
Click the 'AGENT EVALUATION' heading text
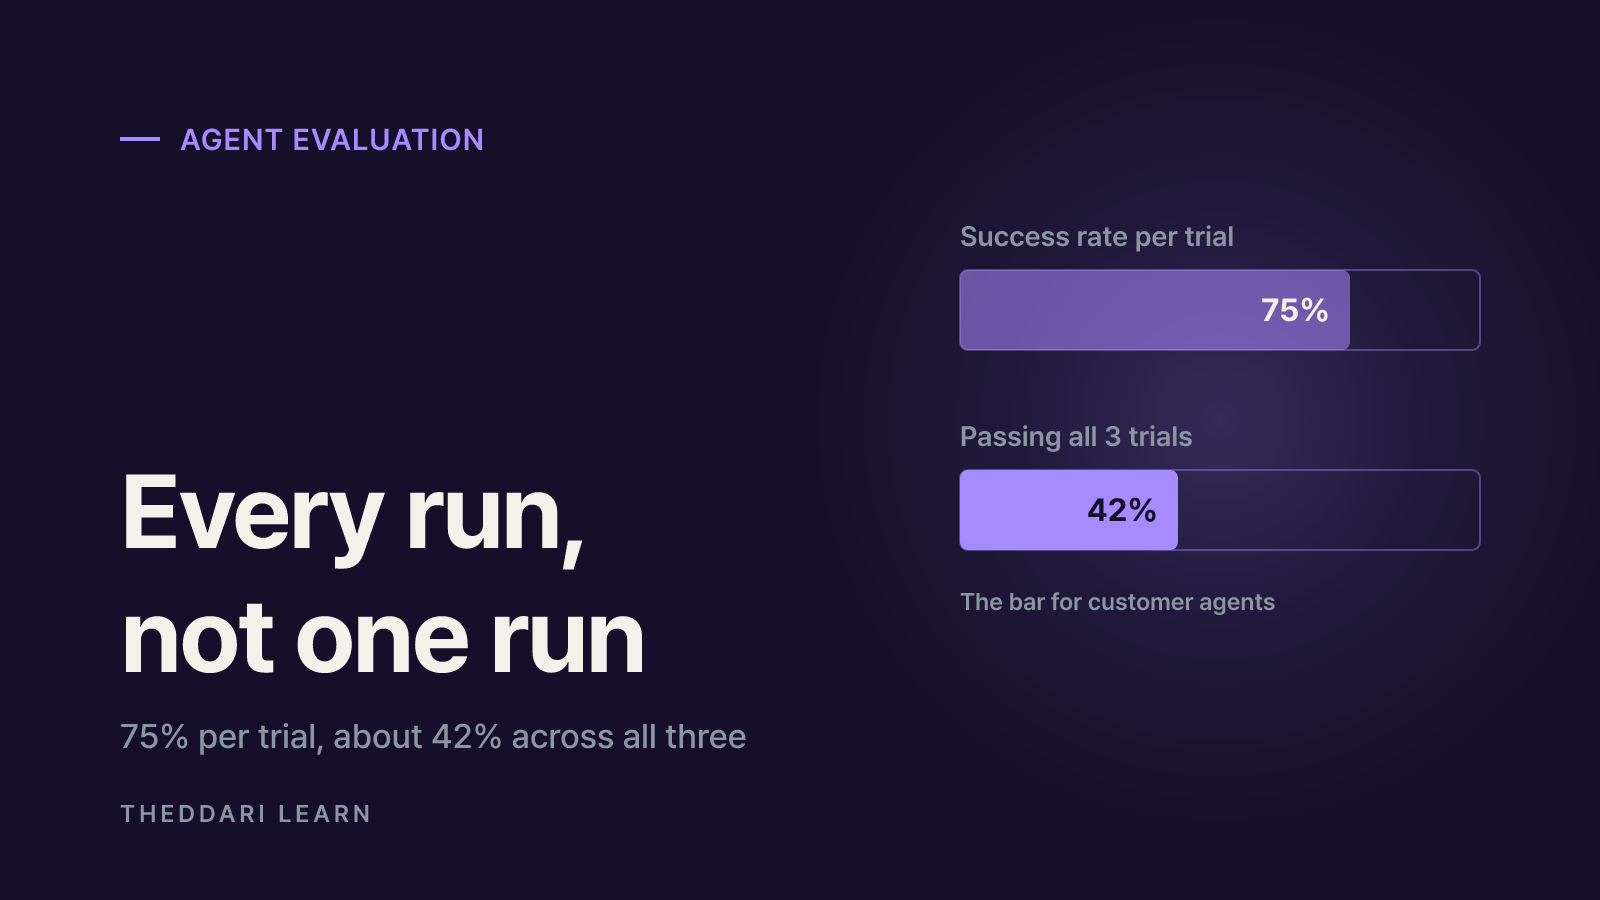(332, 140)
